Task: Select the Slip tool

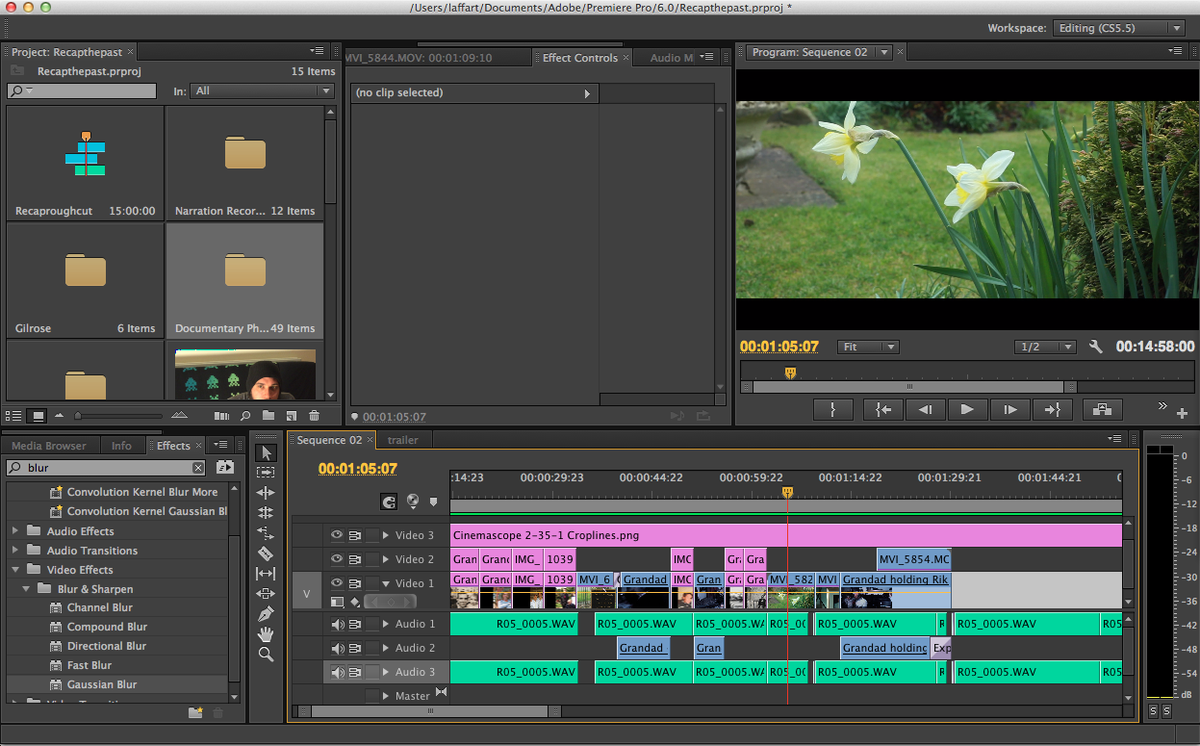Action: tap(265, 573)
